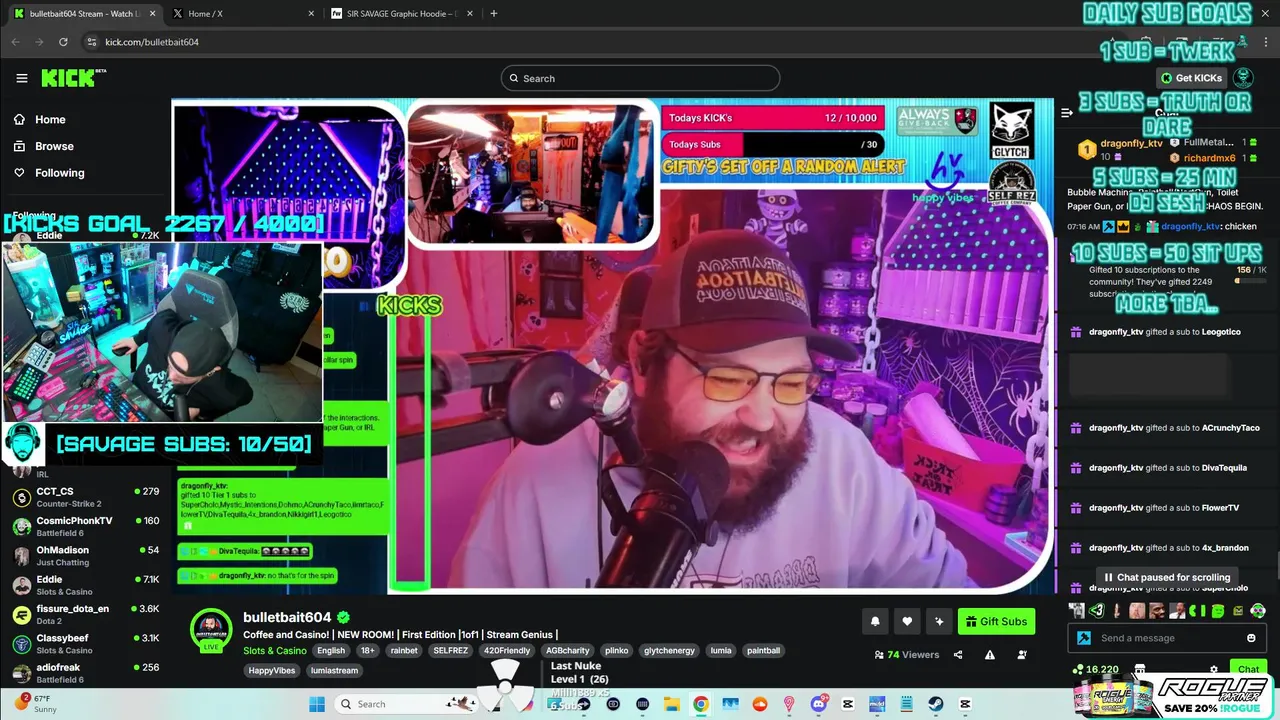Screen dimensions: 1280x720
Task: Click the Send a message field
Action: pyautogui.click(x=1166, y=638)
